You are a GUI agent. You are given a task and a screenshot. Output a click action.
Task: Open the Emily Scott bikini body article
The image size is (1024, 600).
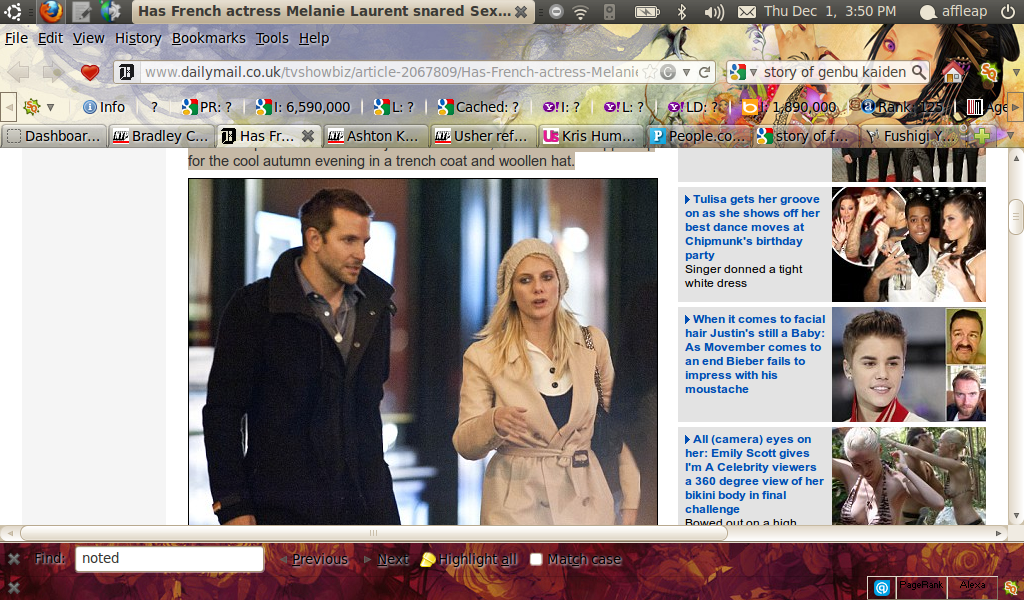(x=754, y=474)
